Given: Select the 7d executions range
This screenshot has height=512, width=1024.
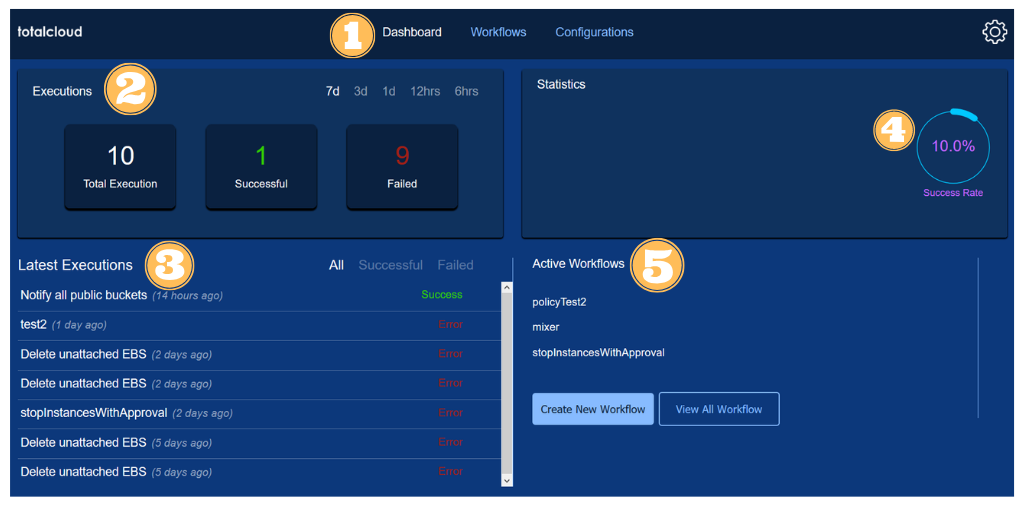Looking at the screenshot, I should coord(333,91).
